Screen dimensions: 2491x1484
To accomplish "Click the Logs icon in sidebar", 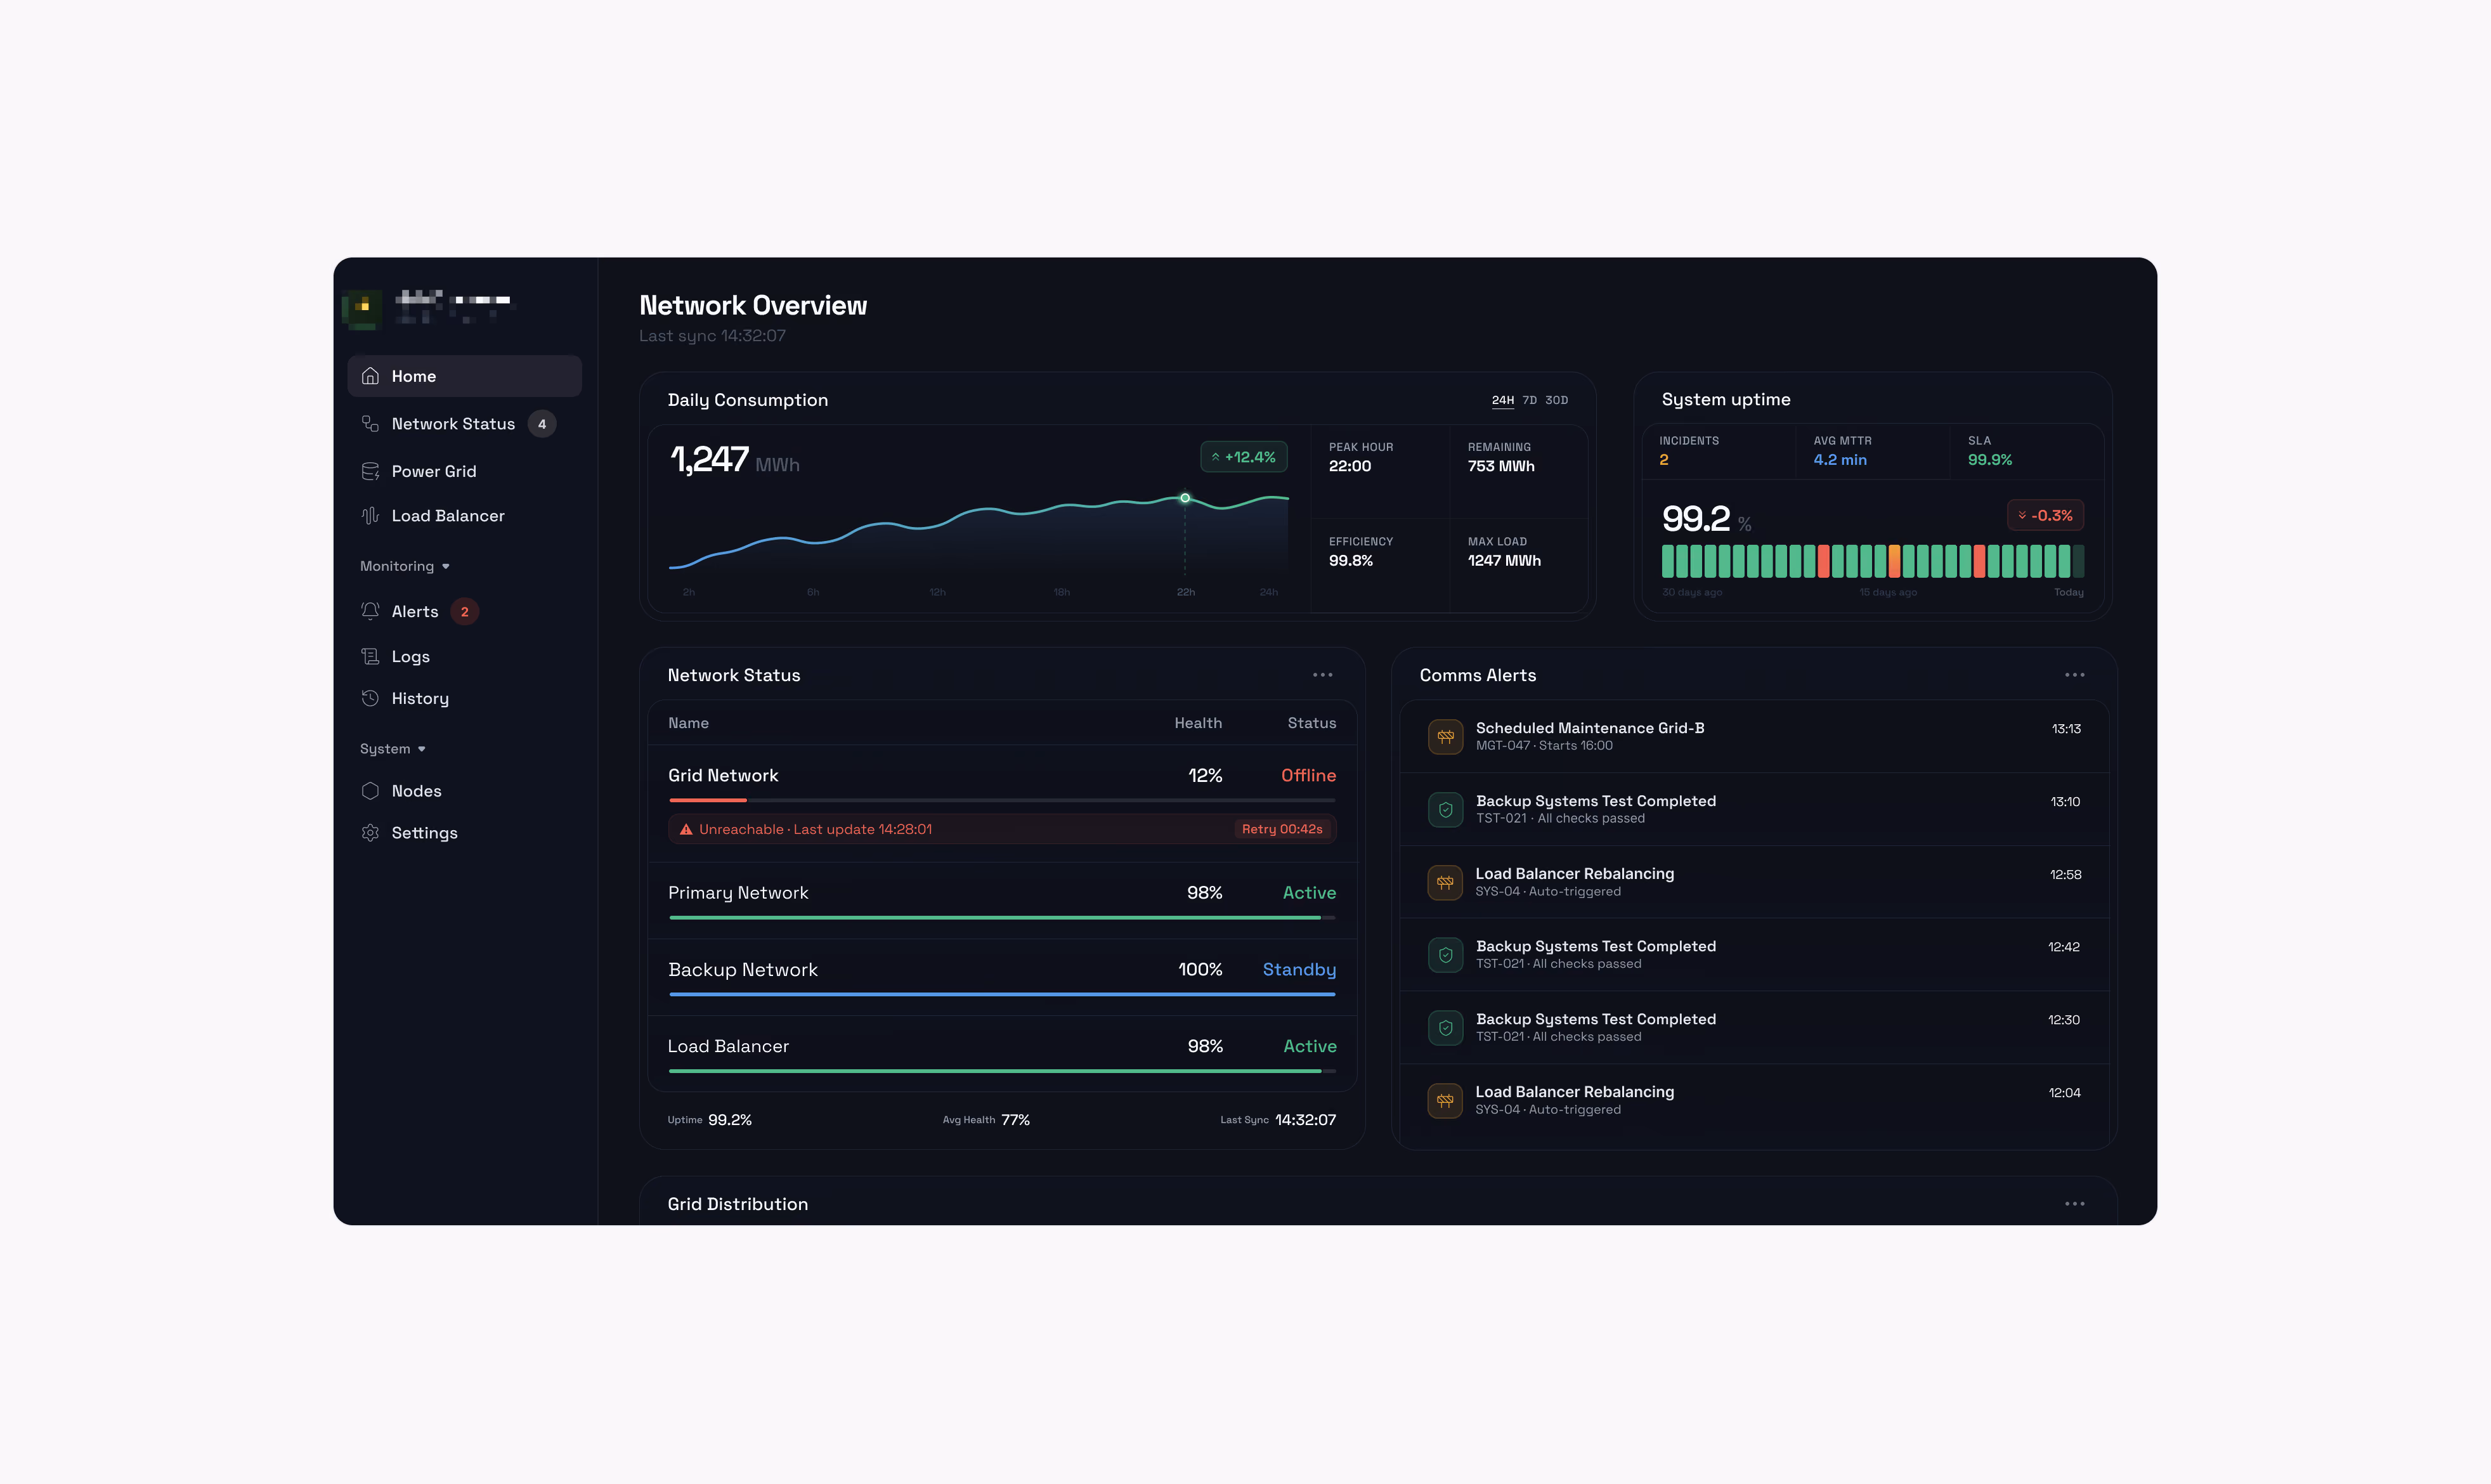I will (370, 656).
